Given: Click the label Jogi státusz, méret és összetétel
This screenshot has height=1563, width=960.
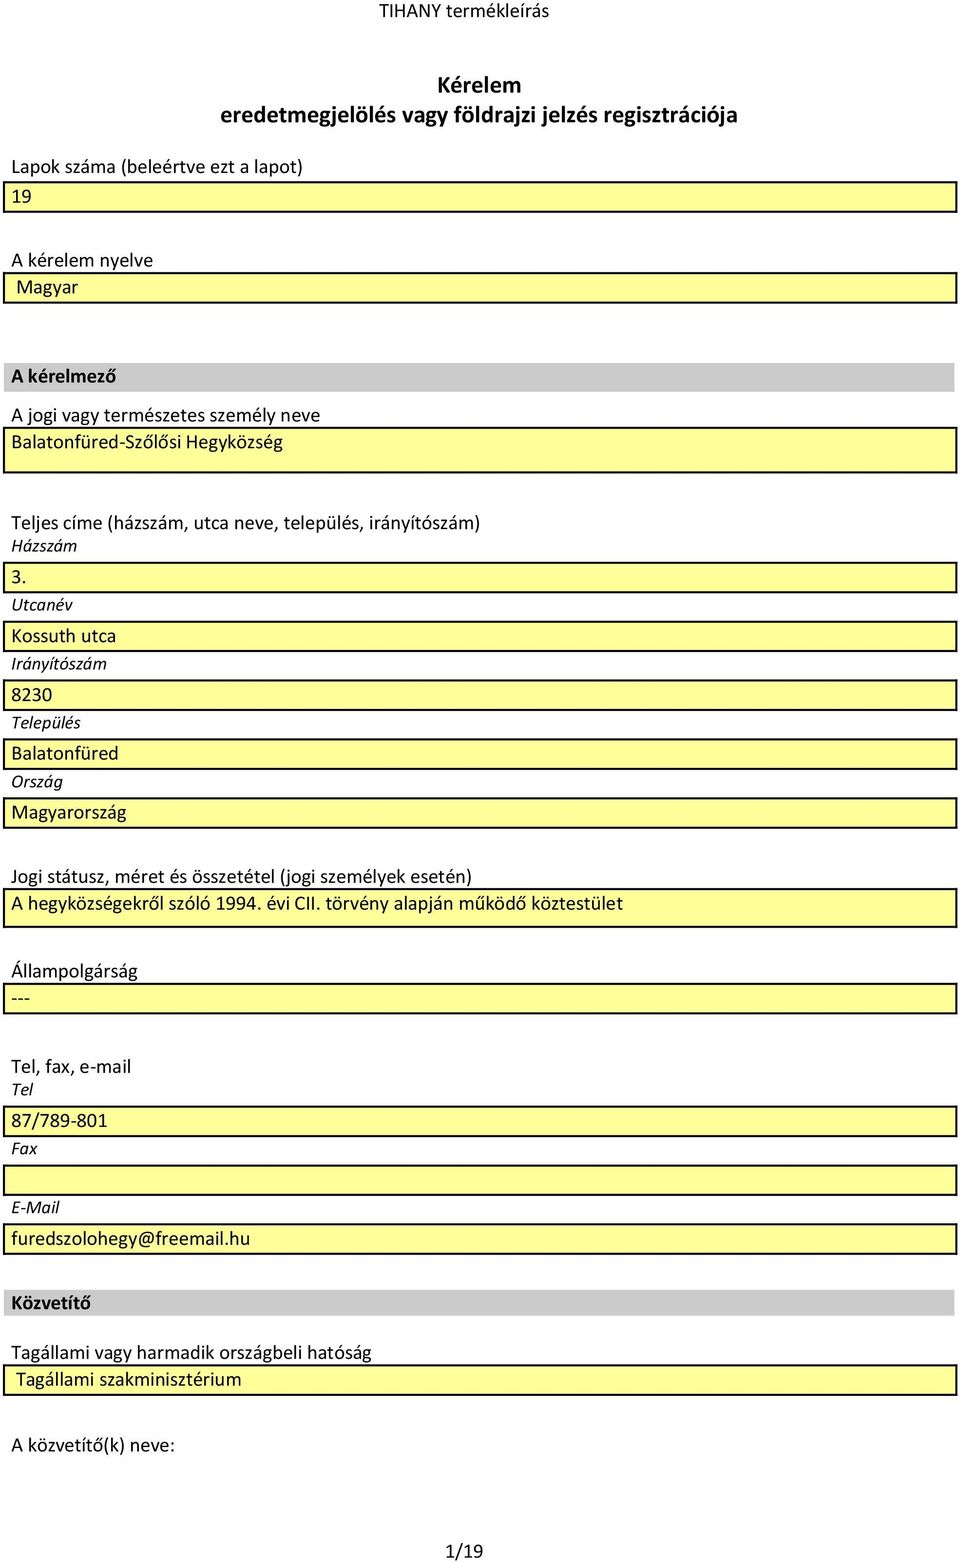Looking at the screenshot, I should tap(241, 877).
